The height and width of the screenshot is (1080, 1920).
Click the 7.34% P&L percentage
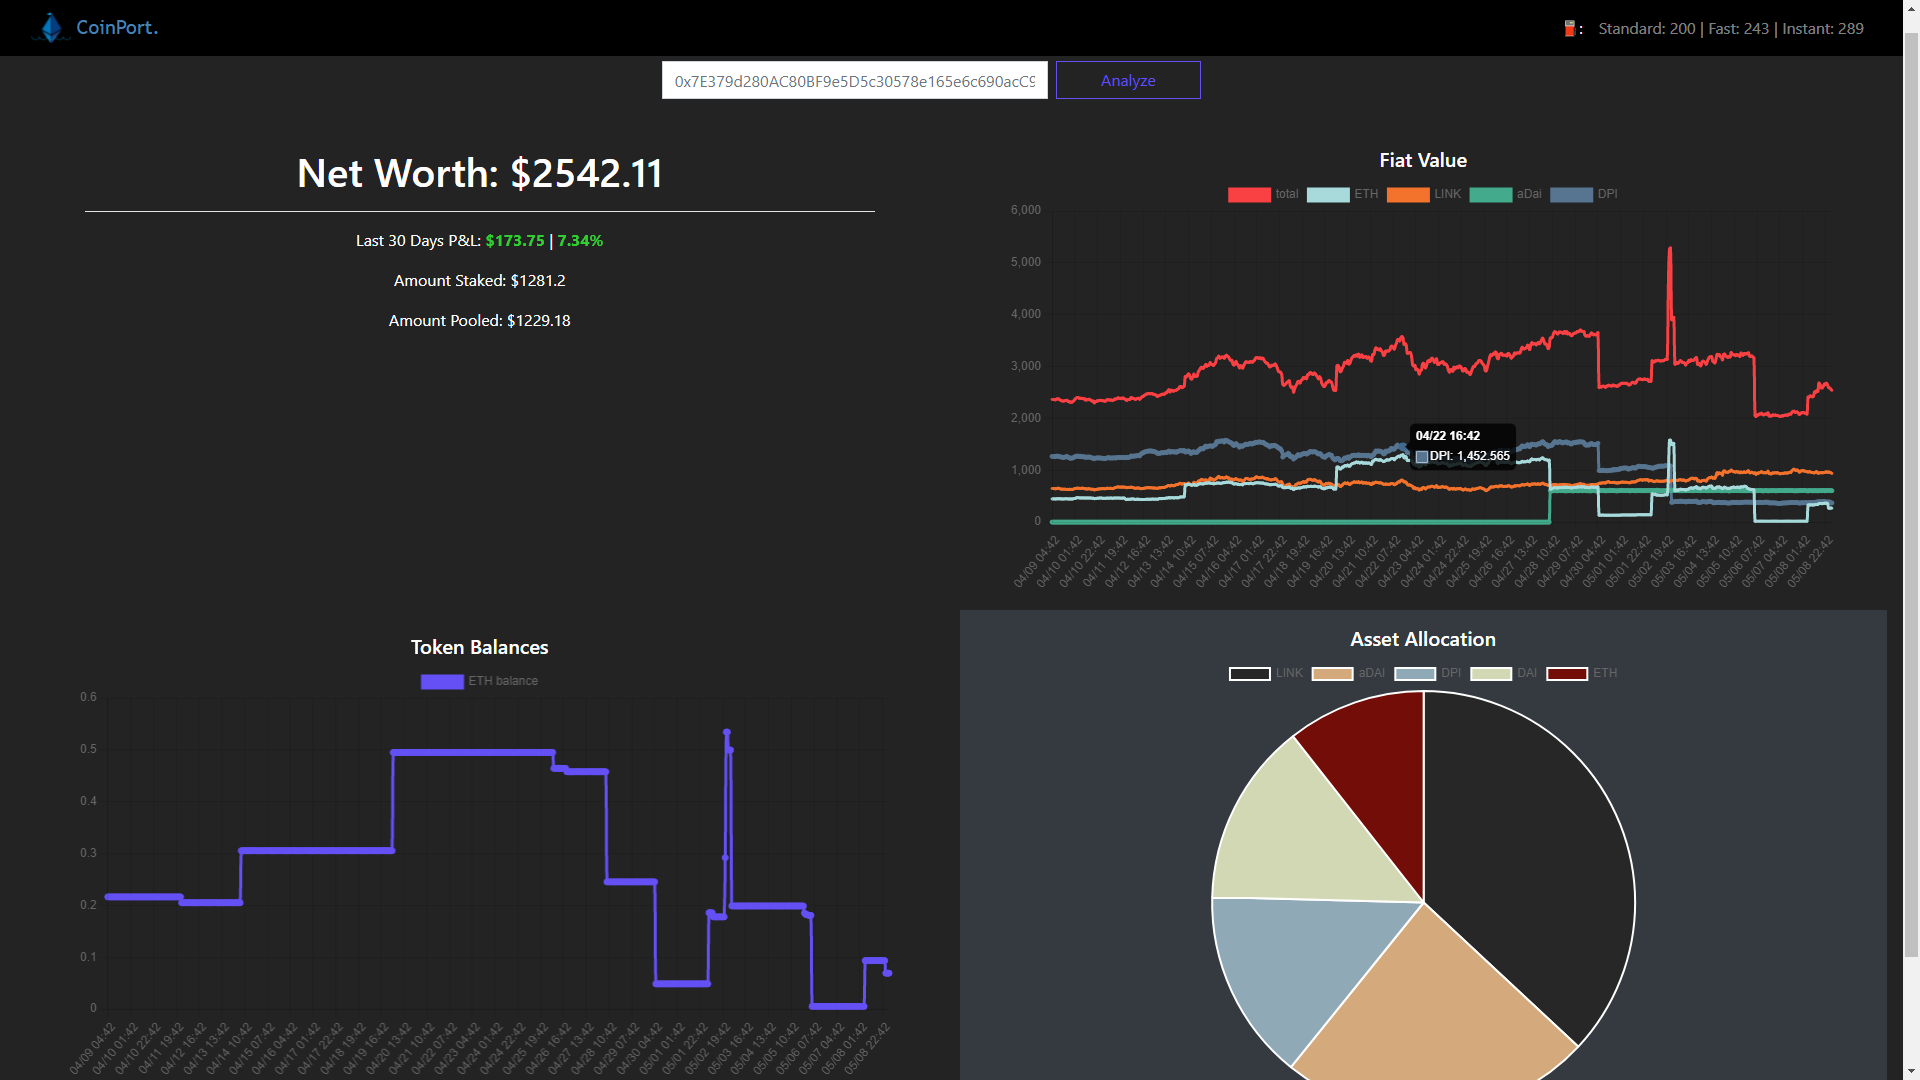pos(580,241)
